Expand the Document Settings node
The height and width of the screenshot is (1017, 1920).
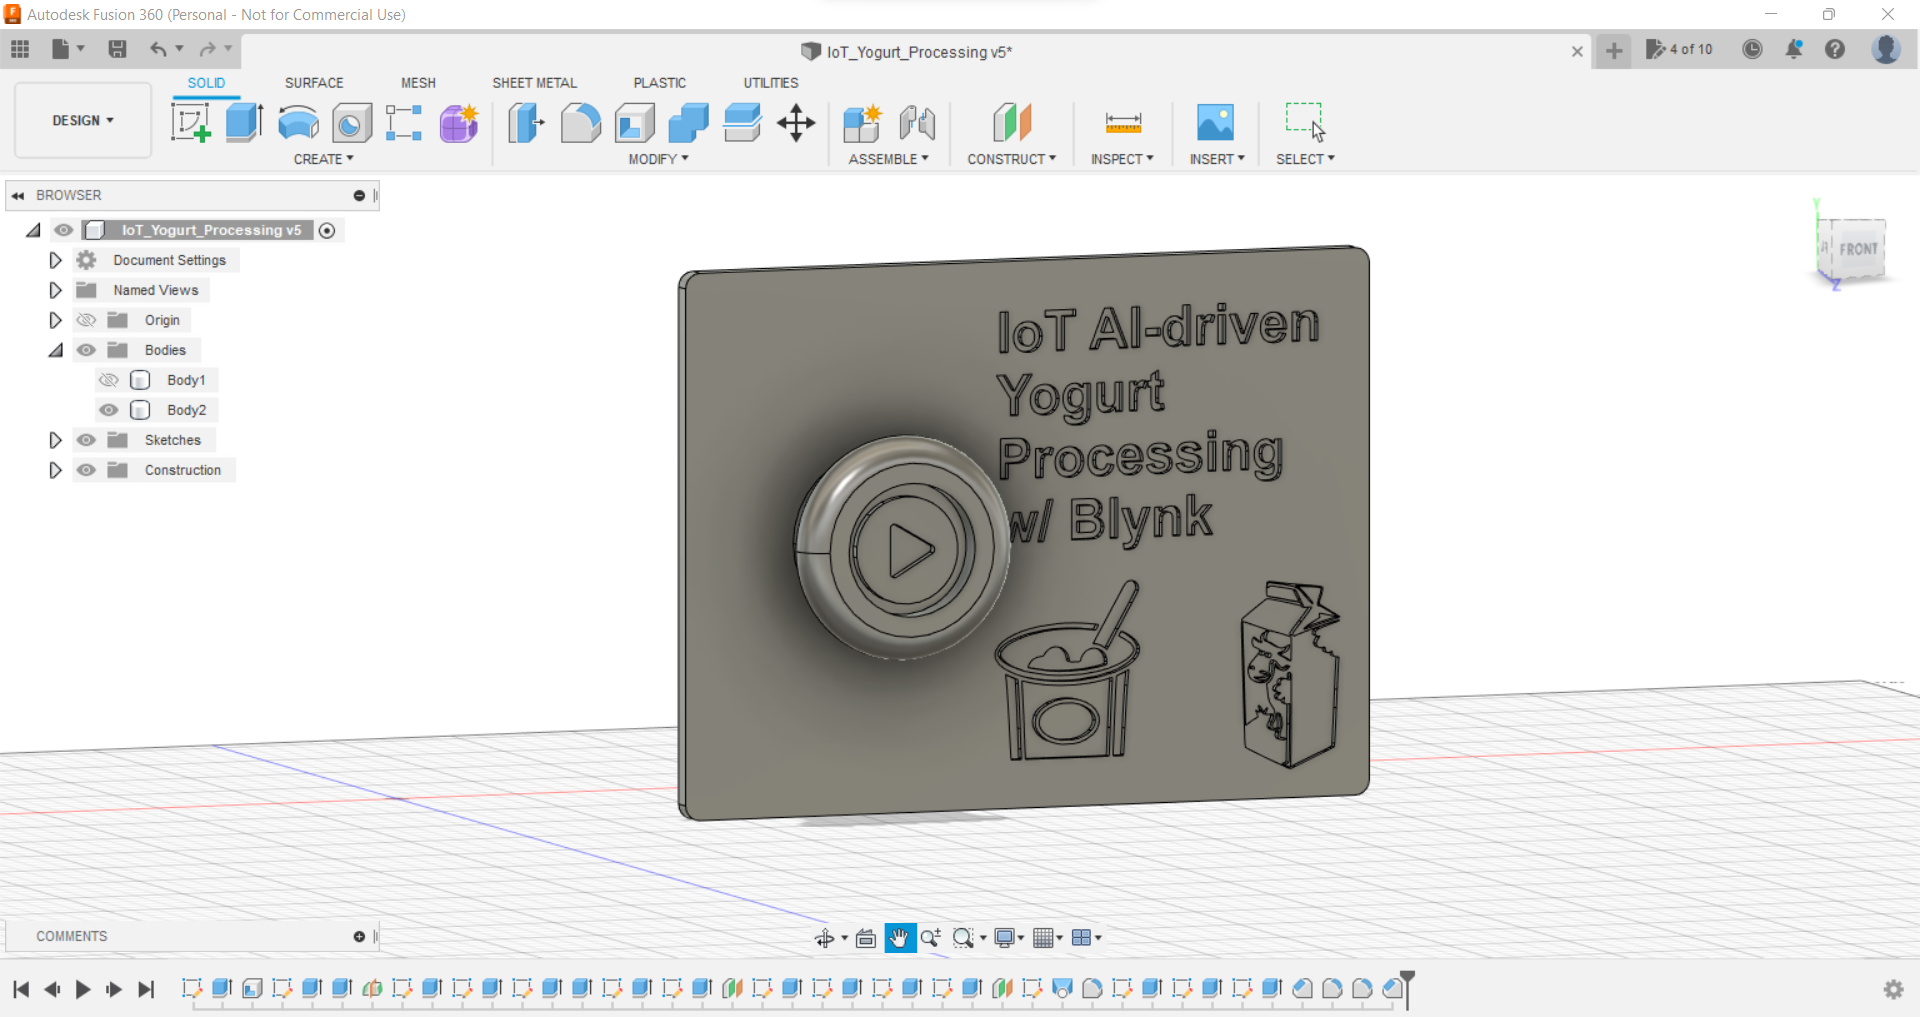[x=55, y=260]
